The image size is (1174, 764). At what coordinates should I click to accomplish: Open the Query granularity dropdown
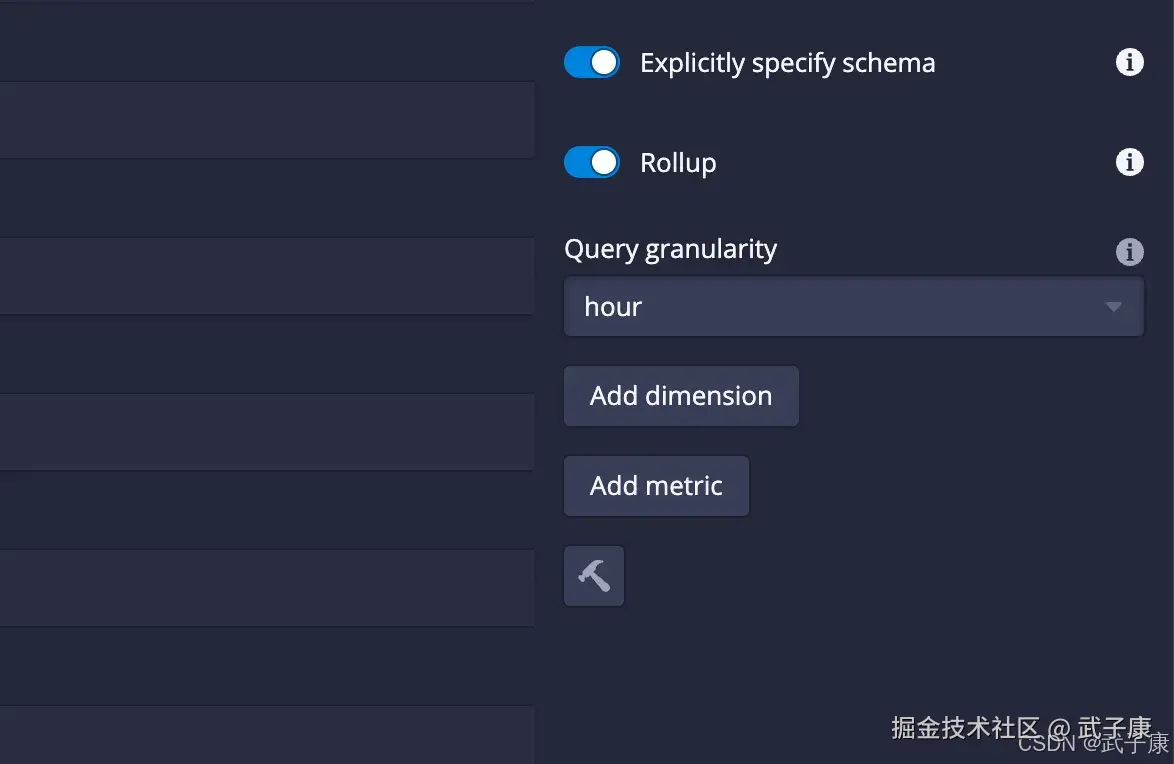(853, 306)
